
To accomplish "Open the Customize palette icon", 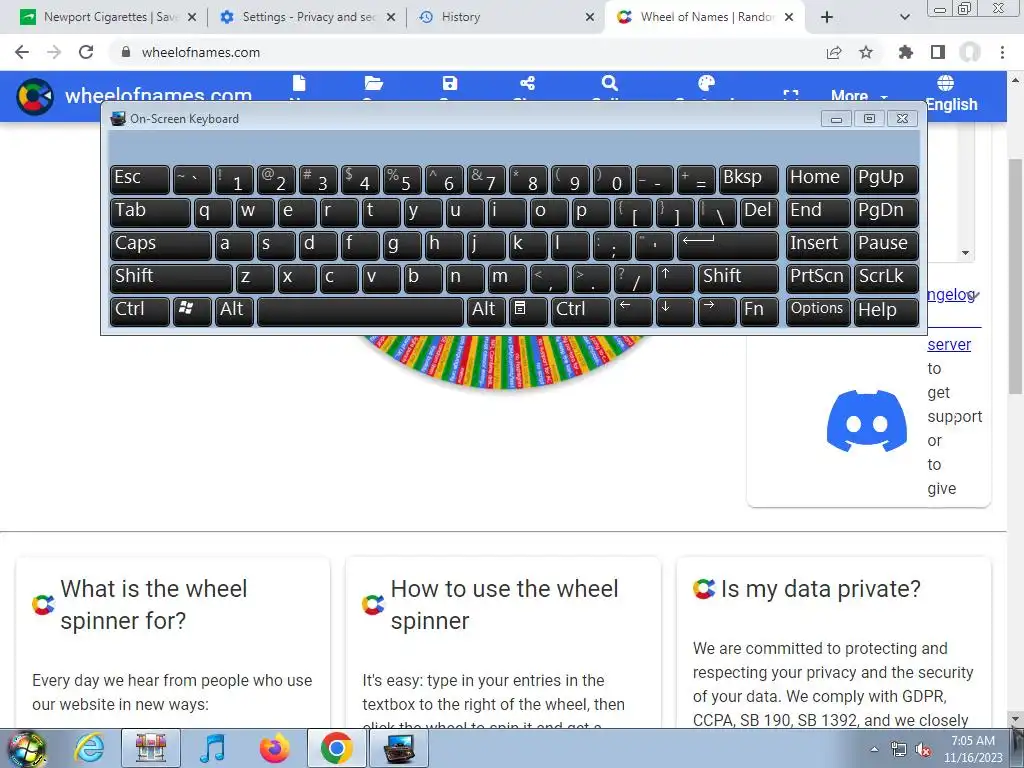I will click(x=707, y=84).
